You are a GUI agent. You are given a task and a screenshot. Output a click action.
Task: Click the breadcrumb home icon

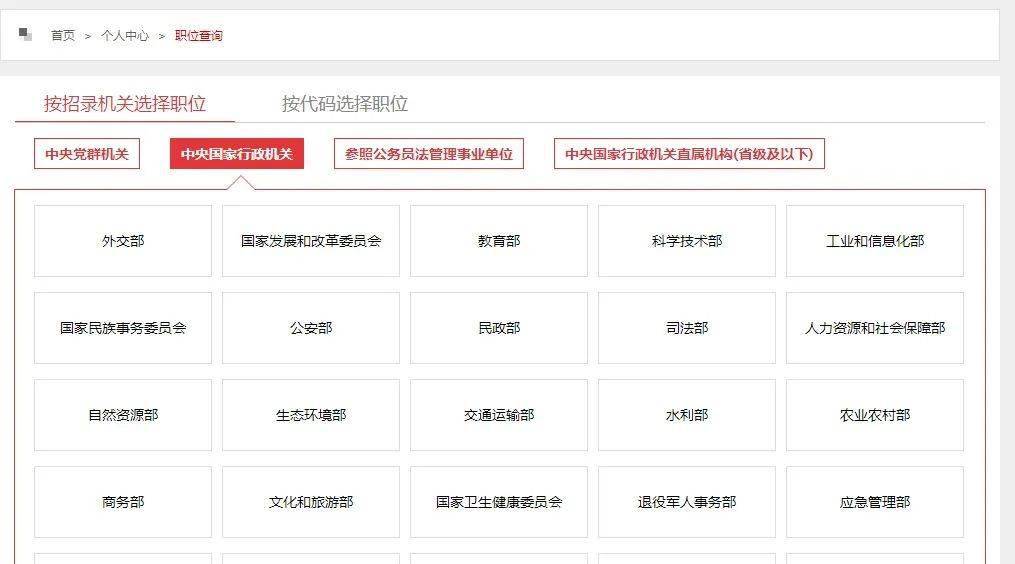click(25, 34)
